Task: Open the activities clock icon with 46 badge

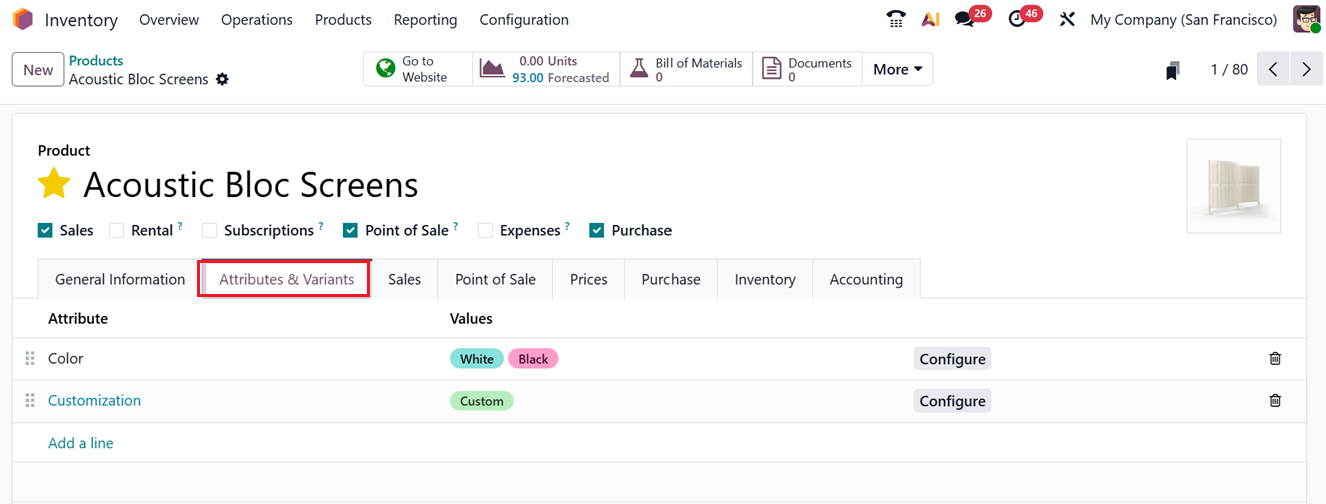Action: (x=1017, y=19)
